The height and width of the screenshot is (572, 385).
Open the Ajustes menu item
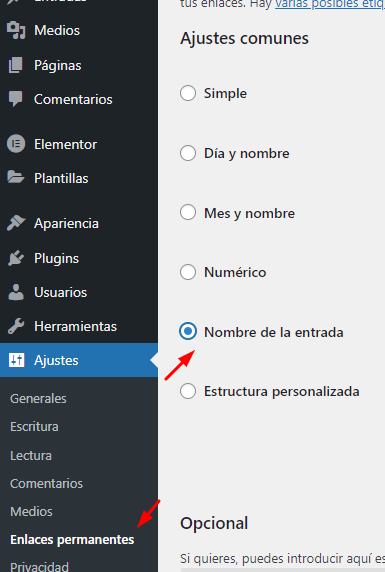79,360
